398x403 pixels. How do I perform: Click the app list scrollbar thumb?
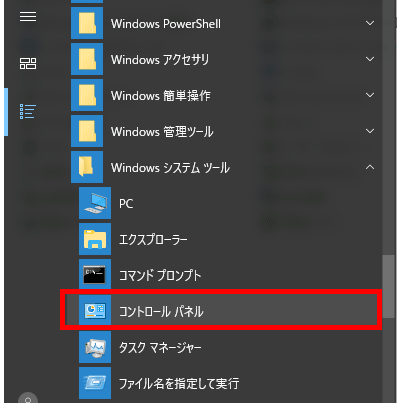click(x=388, y=287)
